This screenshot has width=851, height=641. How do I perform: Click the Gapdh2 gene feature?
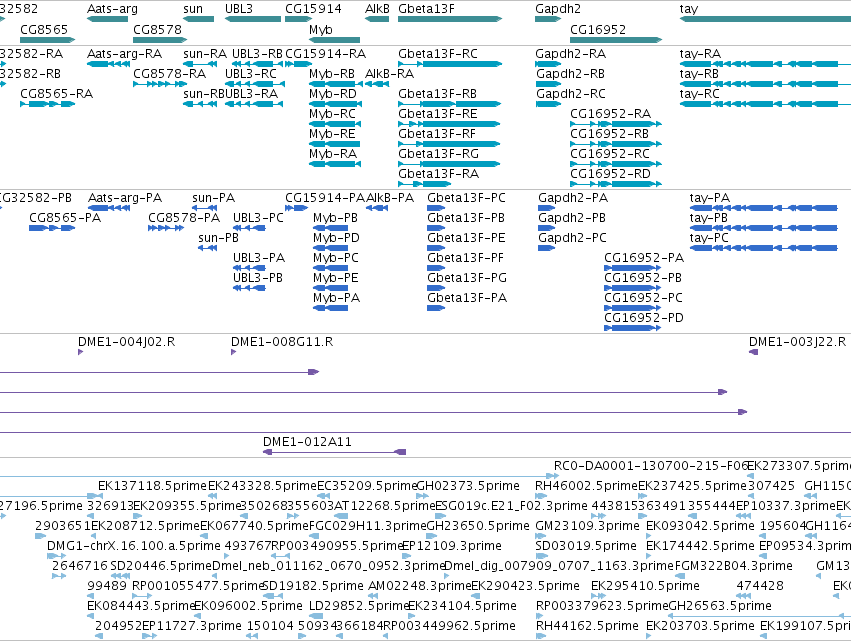[x=548, y=19]
